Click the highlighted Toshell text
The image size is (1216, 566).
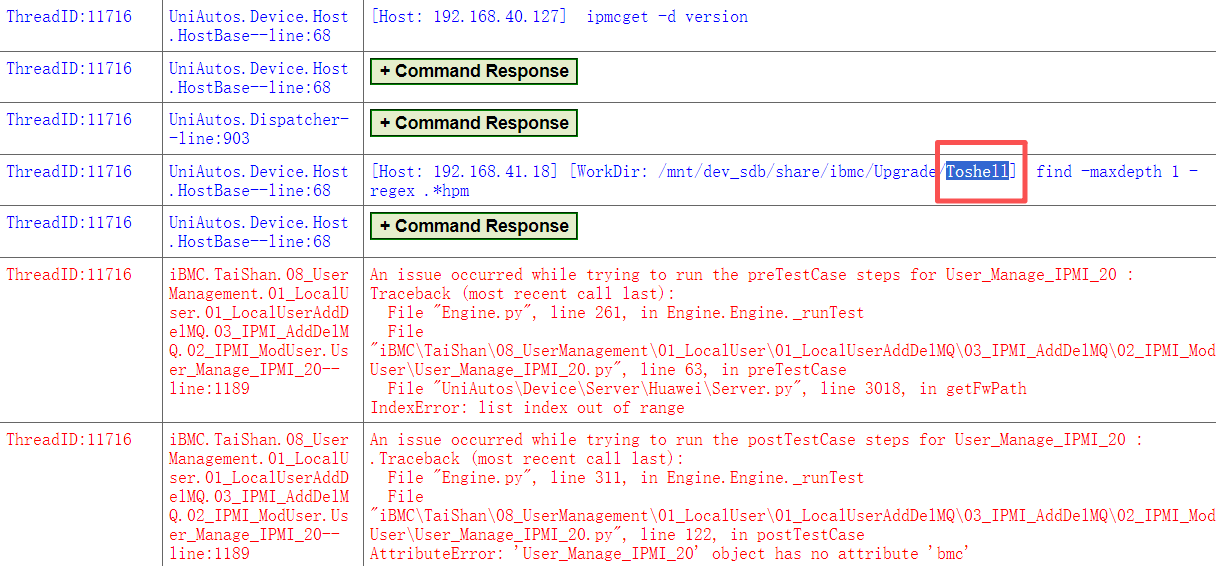[977, 172]
